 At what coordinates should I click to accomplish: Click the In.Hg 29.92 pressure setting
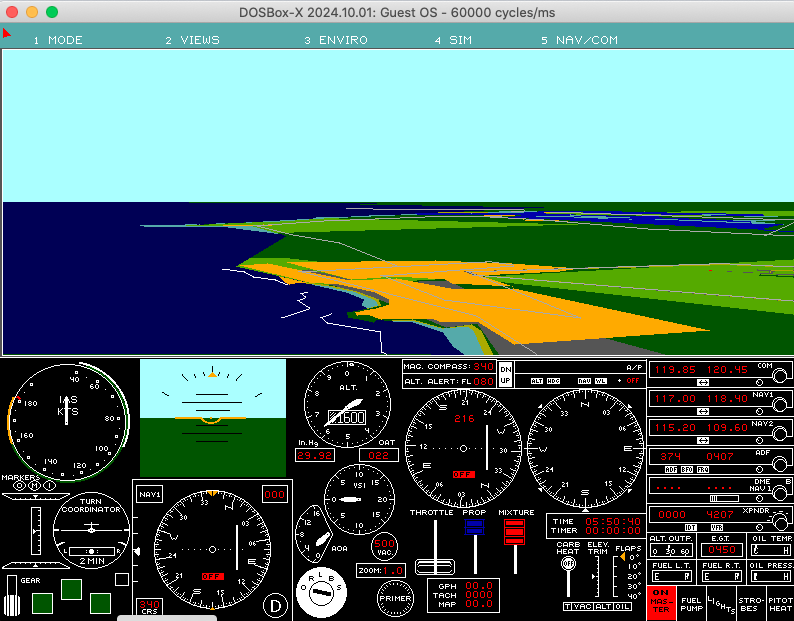coord(314,455)
